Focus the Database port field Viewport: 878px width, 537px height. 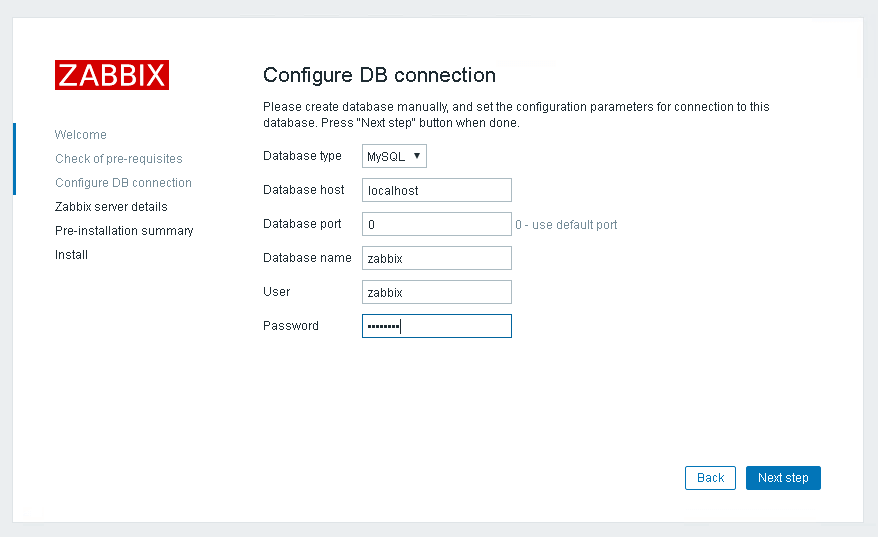pyautogui.click(x=436, y=224)
